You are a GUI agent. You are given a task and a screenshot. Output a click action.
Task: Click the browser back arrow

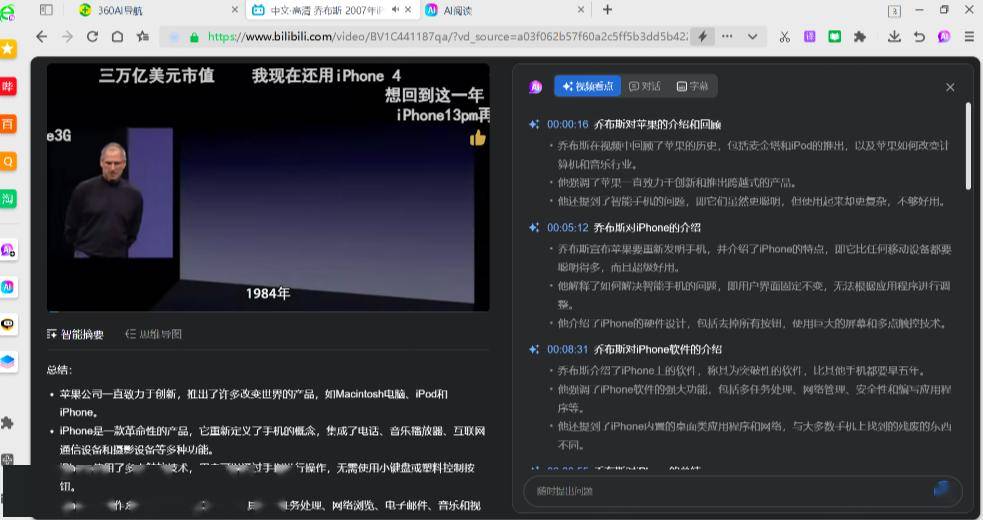[41, 36]
